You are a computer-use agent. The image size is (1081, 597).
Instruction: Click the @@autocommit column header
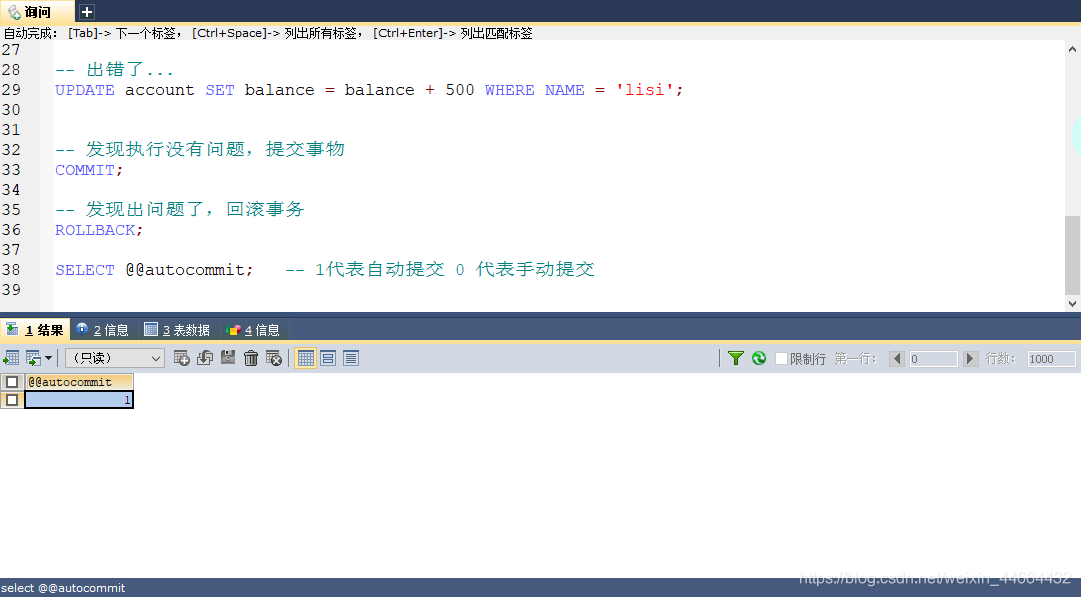pyautogui.click(x=79, y=382)
